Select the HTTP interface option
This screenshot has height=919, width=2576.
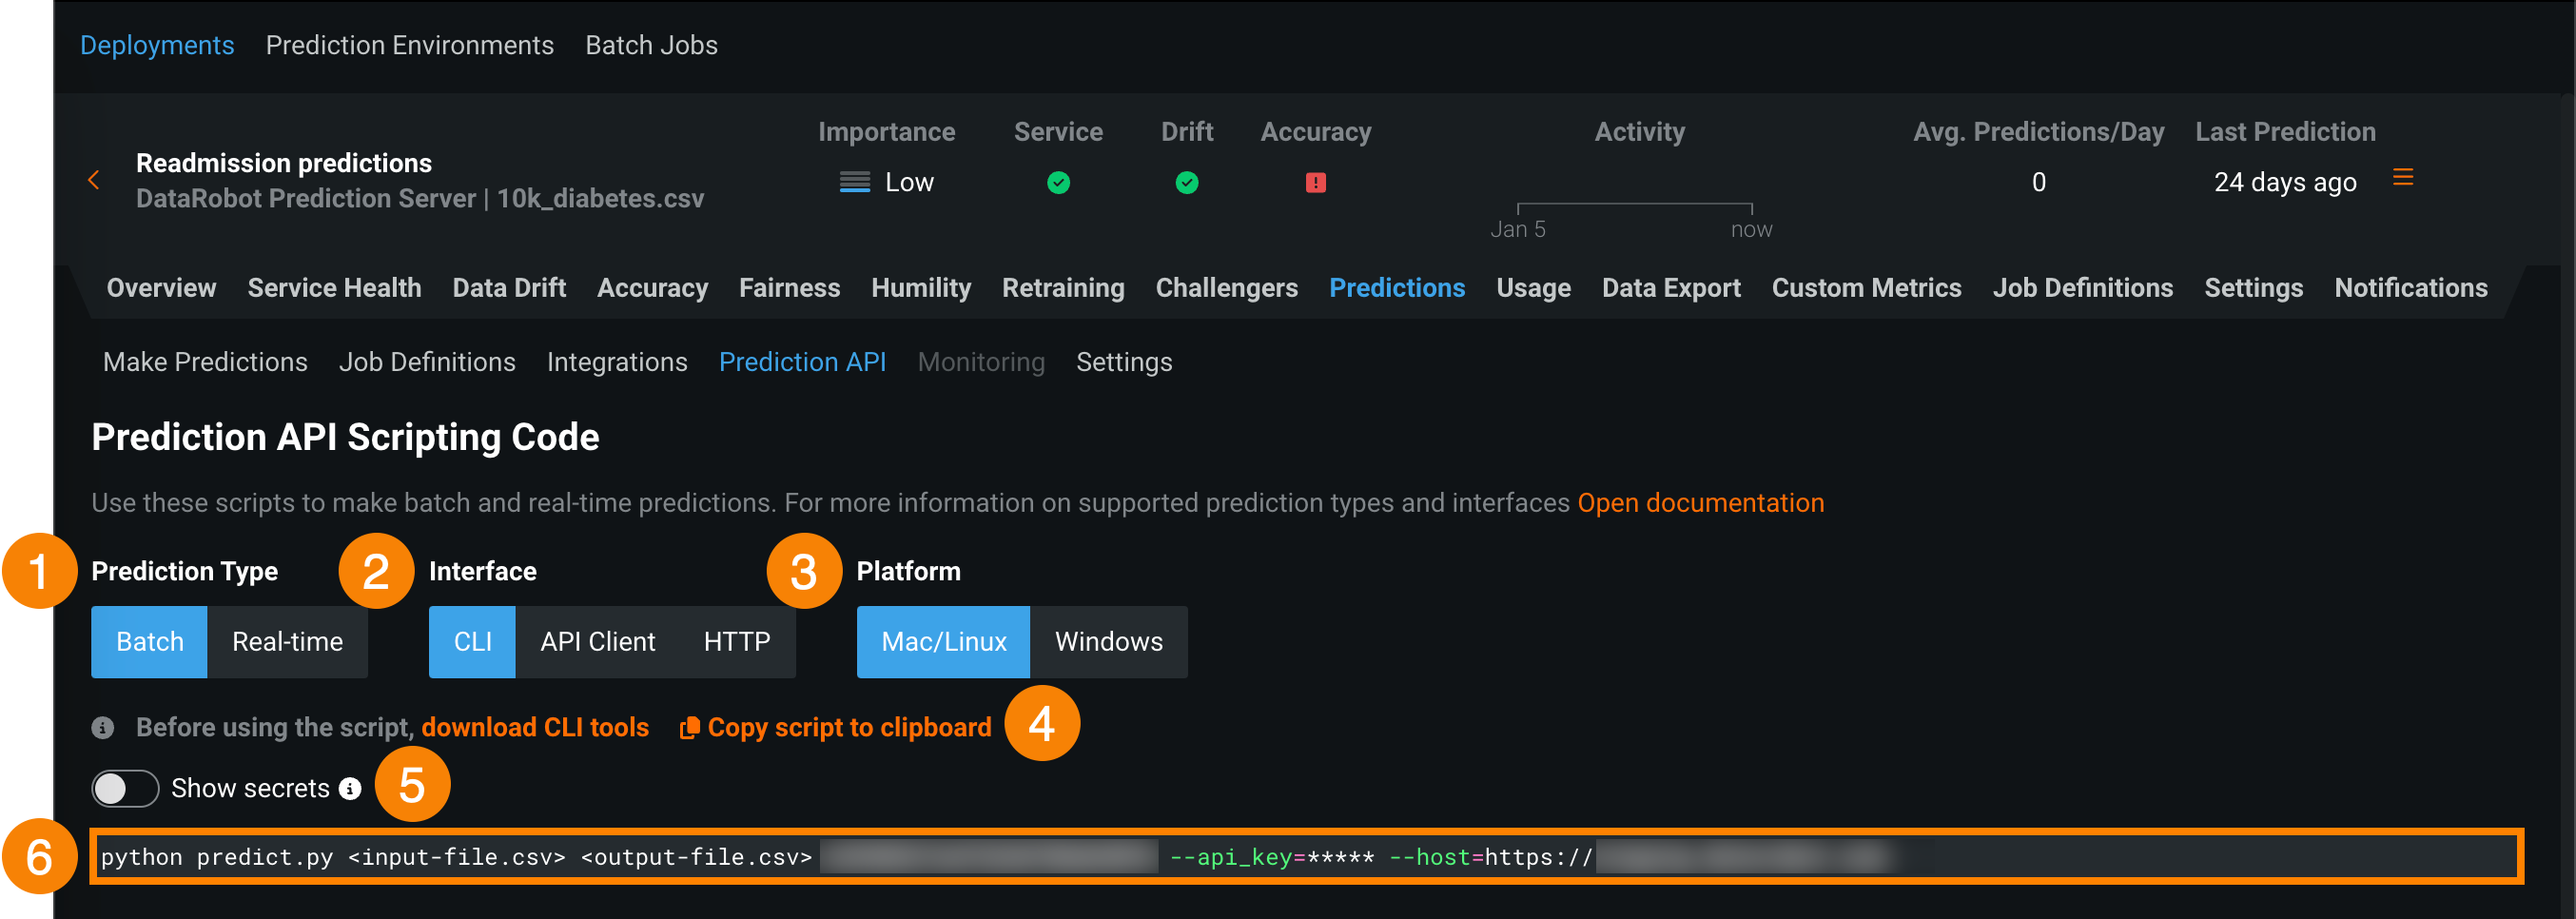[x=736, y=642]
